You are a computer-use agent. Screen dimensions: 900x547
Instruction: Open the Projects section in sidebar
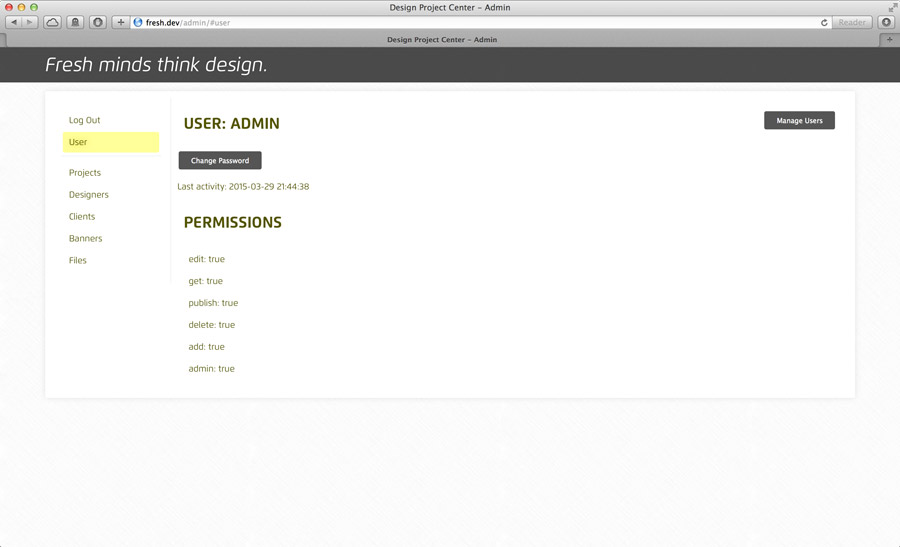click(85, 173)
